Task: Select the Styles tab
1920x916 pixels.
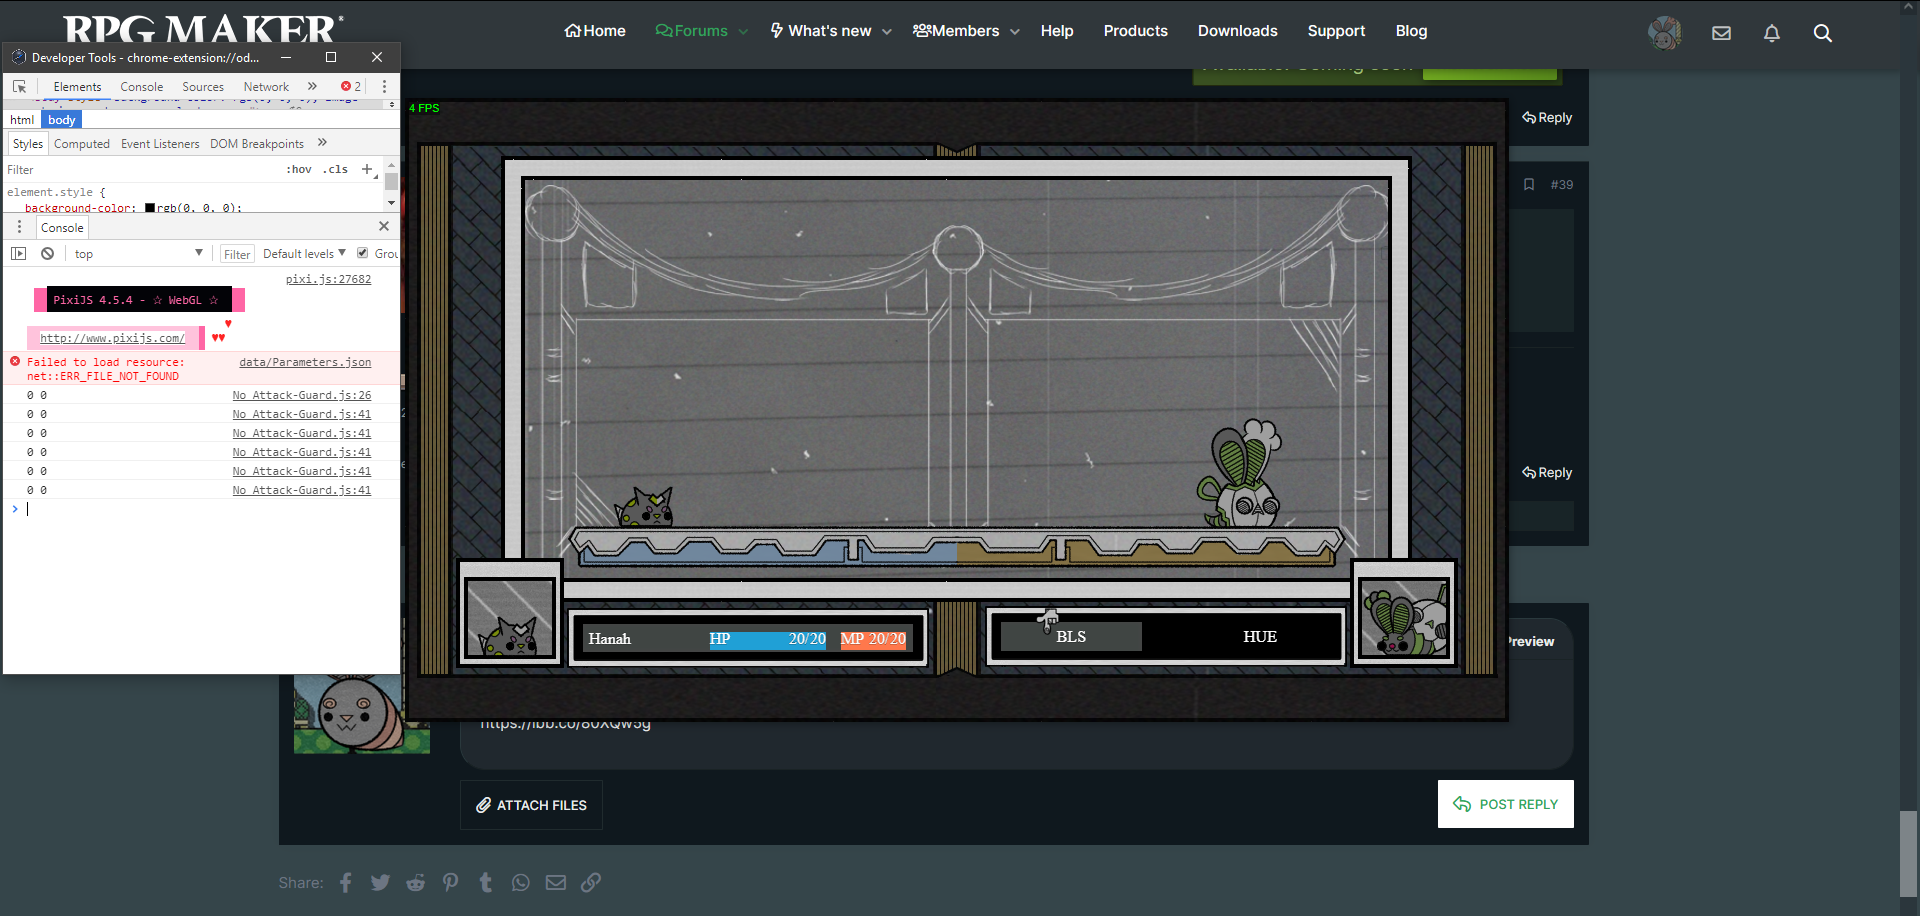Action: tap(28, 144)
